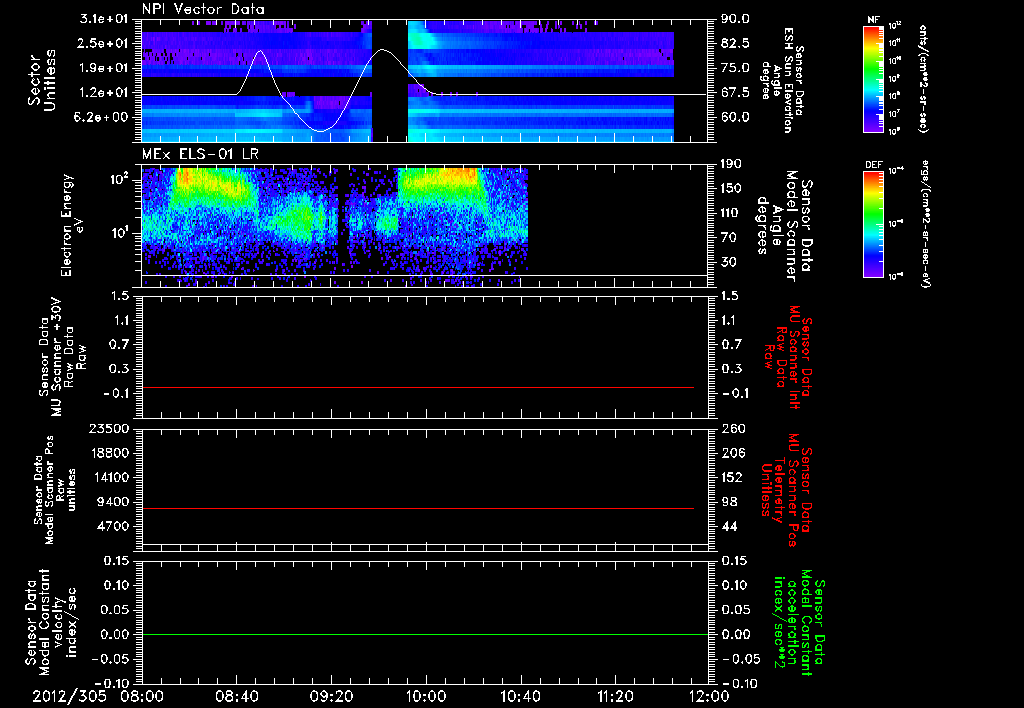
Task: Click the '1.2e+01' sector tick label
Action: click(105, 93)
